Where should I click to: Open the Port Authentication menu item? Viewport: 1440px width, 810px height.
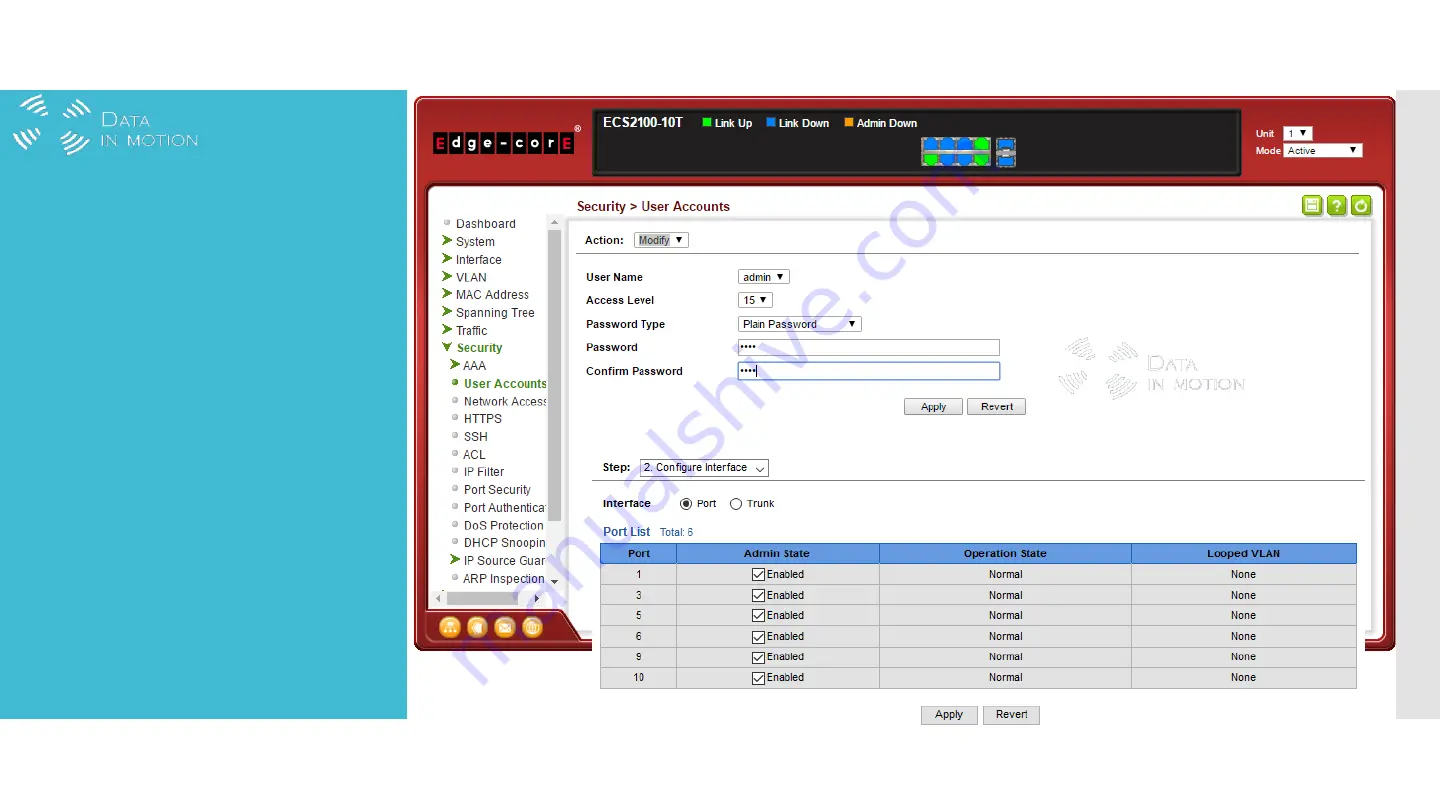(x=505, y=508)
